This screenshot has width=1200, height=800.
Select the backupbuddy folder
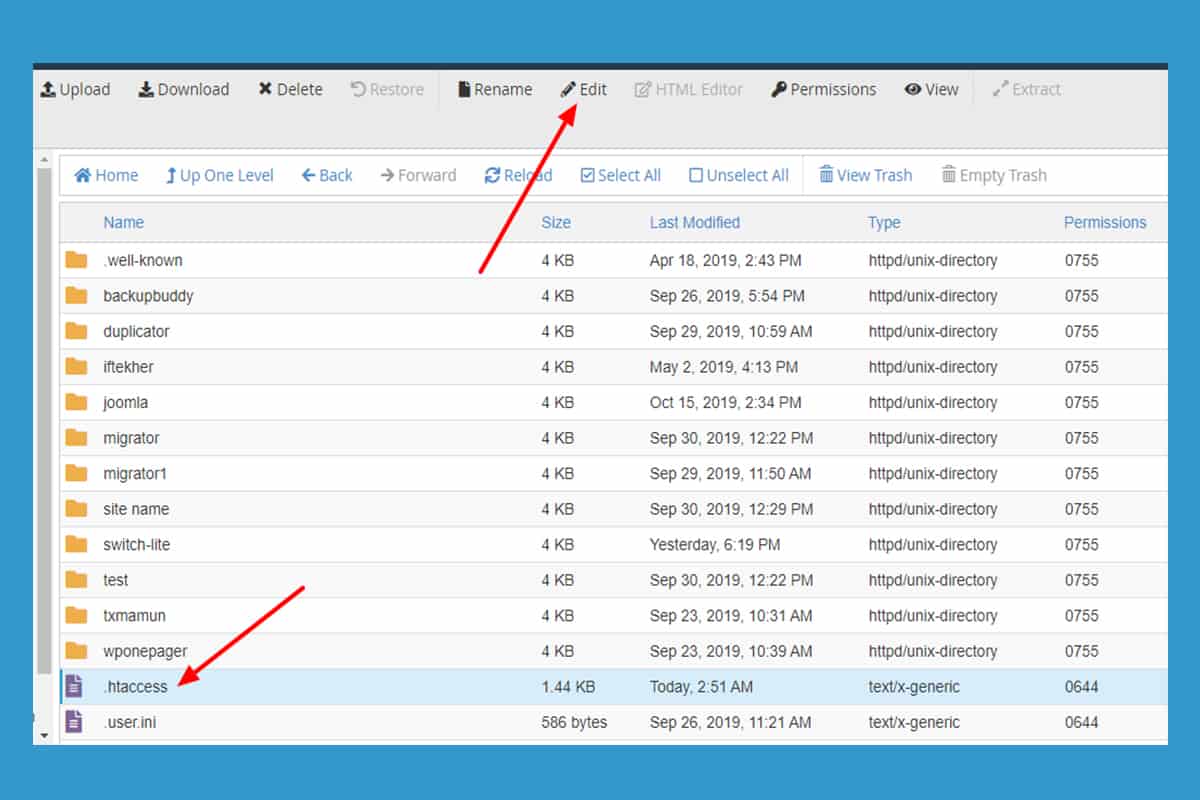click(x=148, y=296)
